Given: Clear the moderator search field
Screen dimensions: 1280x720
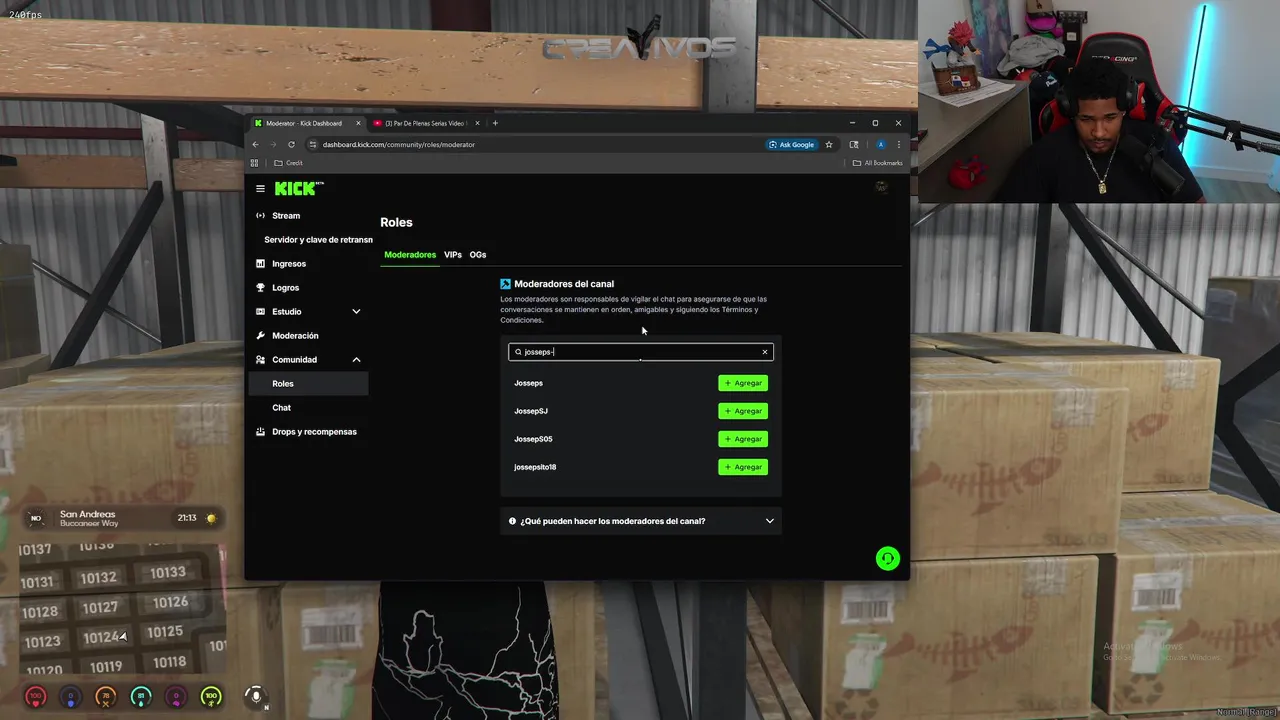Looking at the screenshot, I should pyautogui.click(x=765, y=352).
